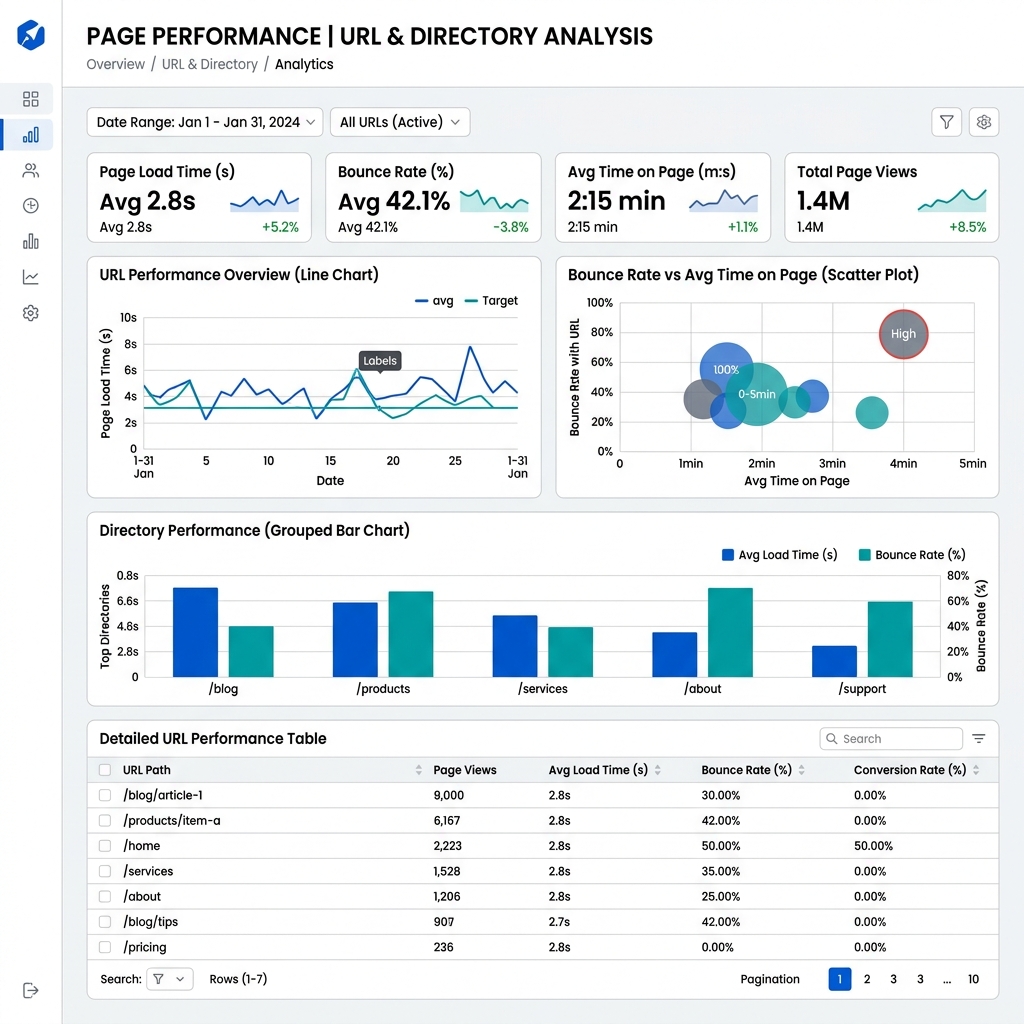Click the Page Views column header

[x=465, y=770]
